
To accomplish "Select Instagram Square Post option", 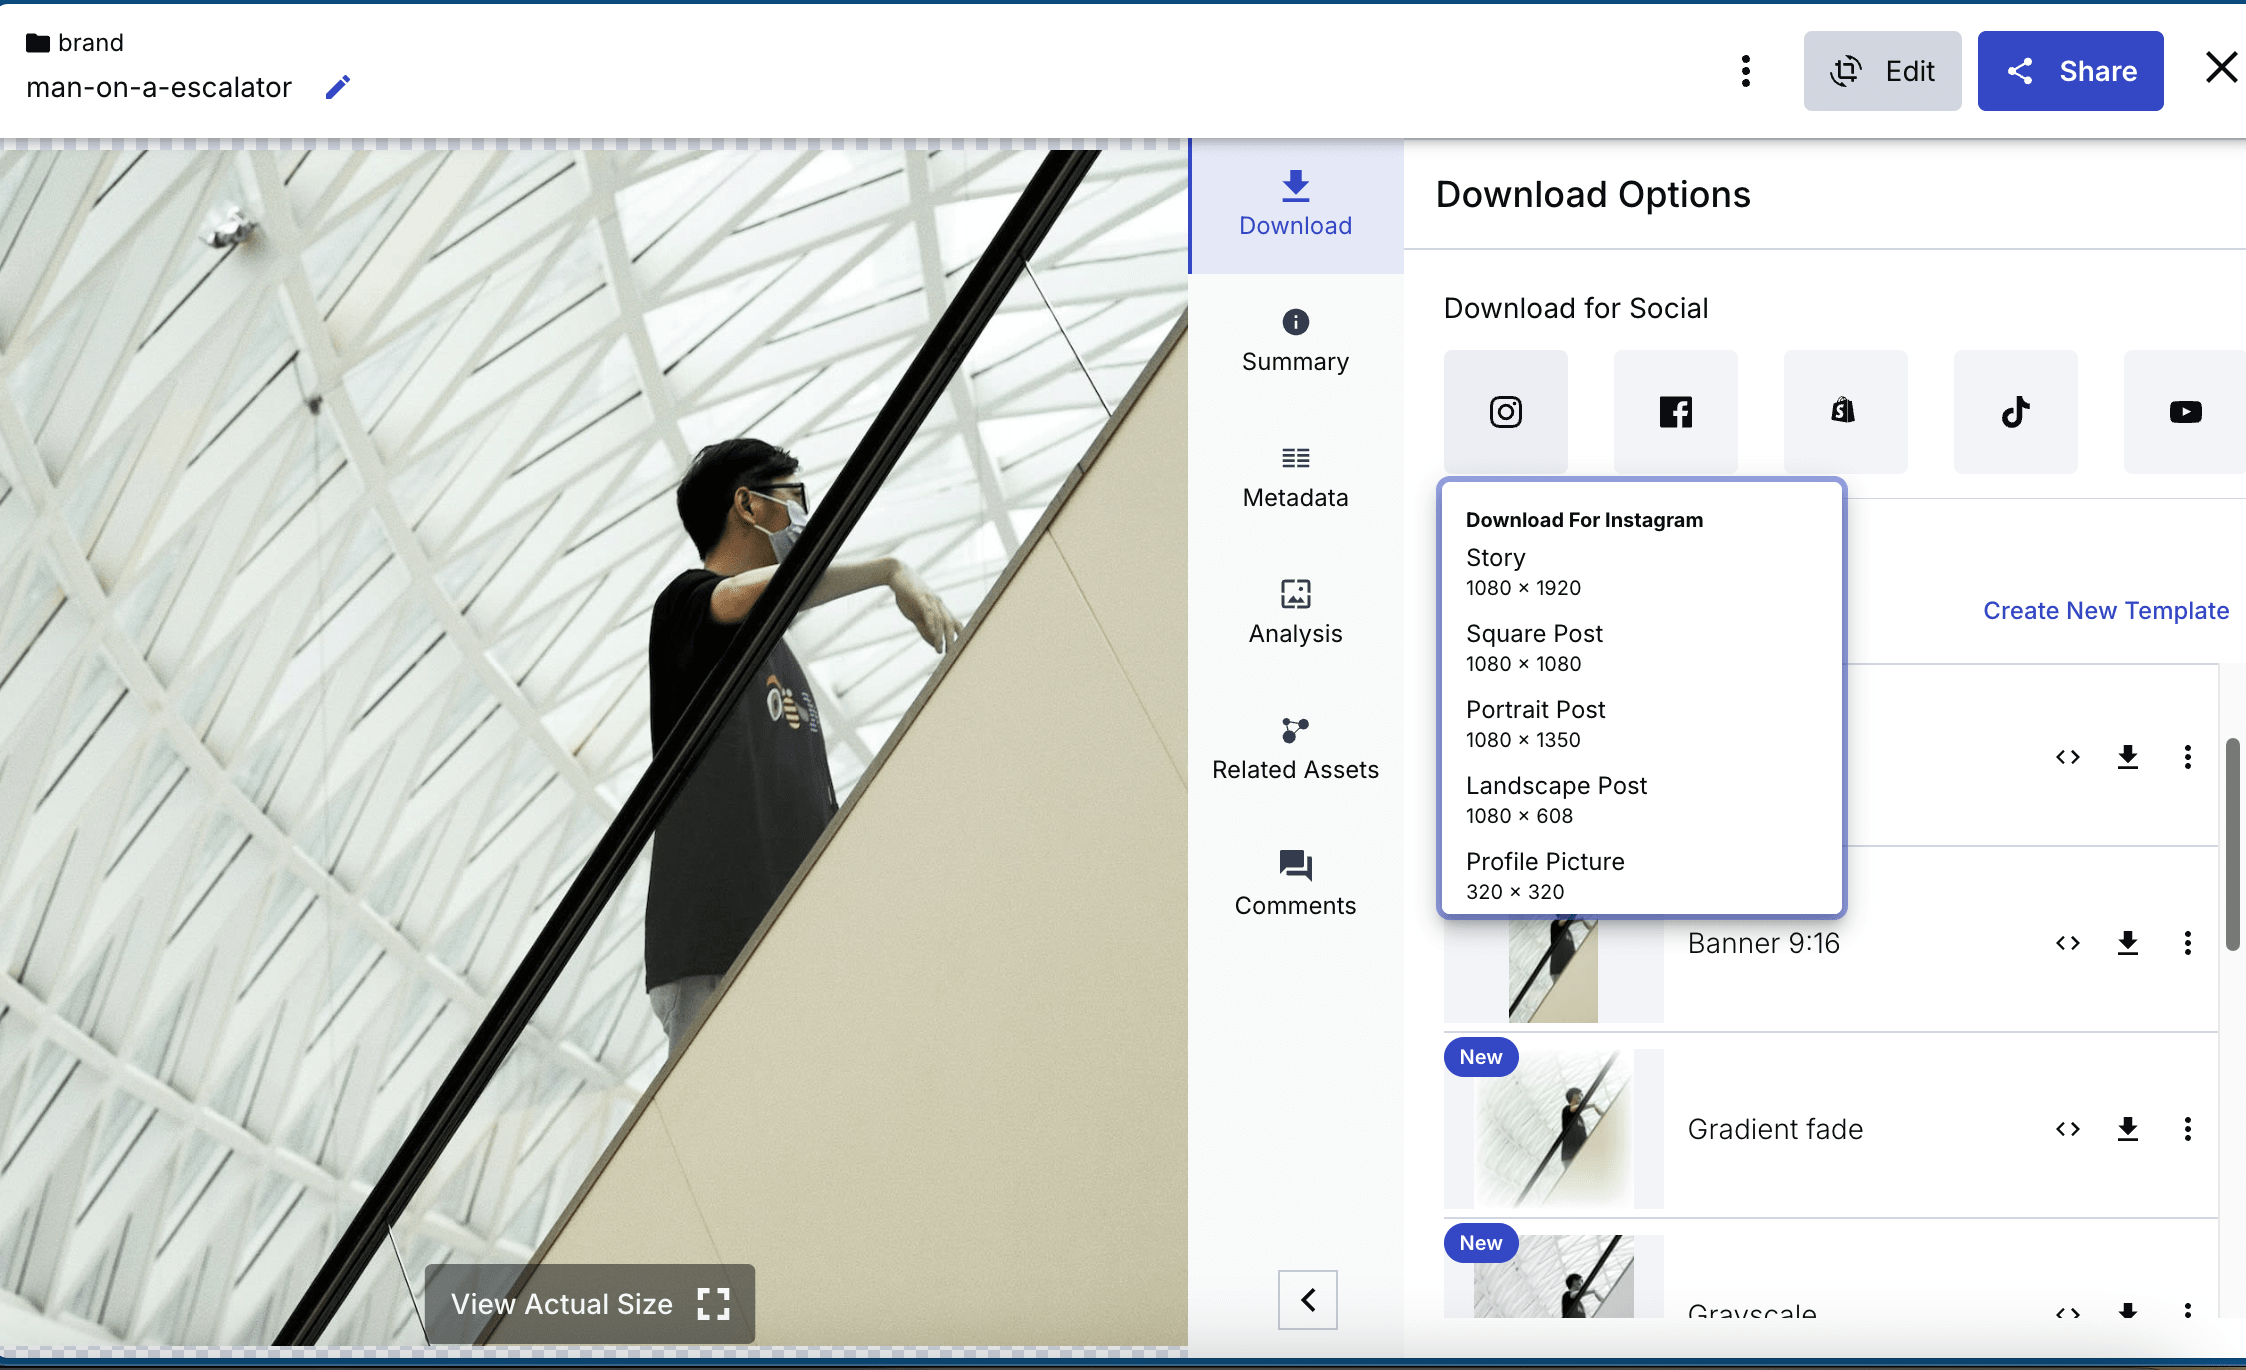I will point(1640,648).
